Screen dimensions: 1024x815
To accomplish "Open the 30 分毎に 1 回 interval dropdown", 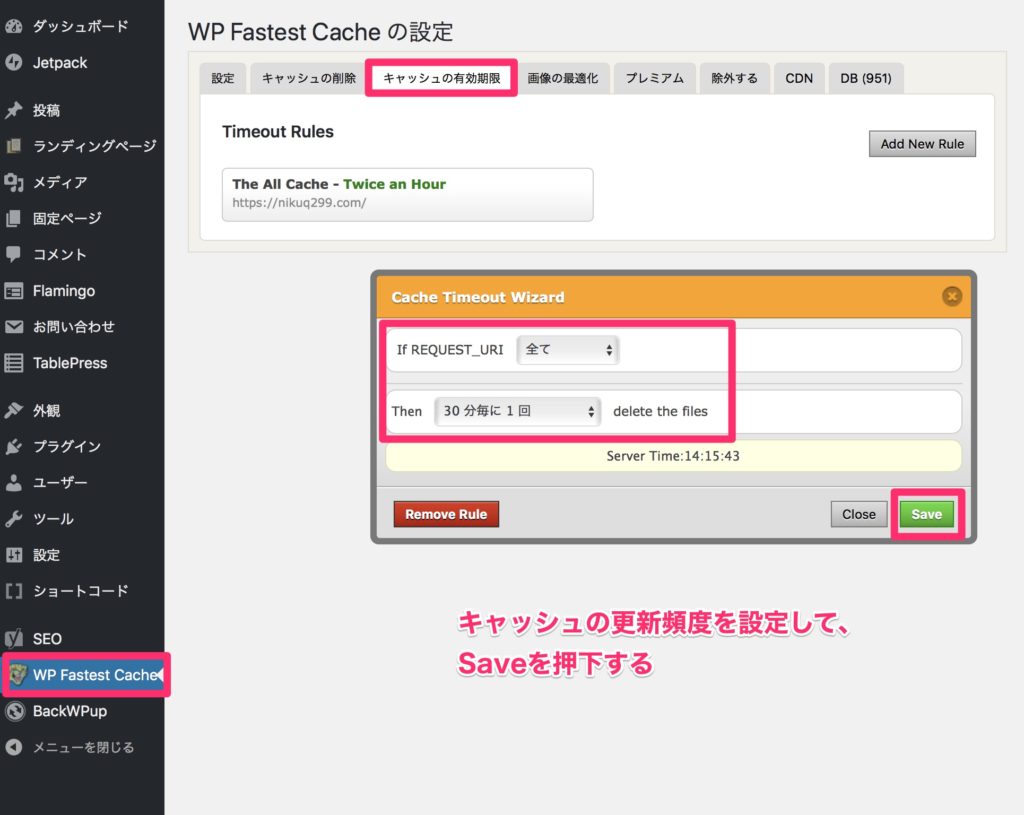I will pyautogui.click(x=517, y=411).
